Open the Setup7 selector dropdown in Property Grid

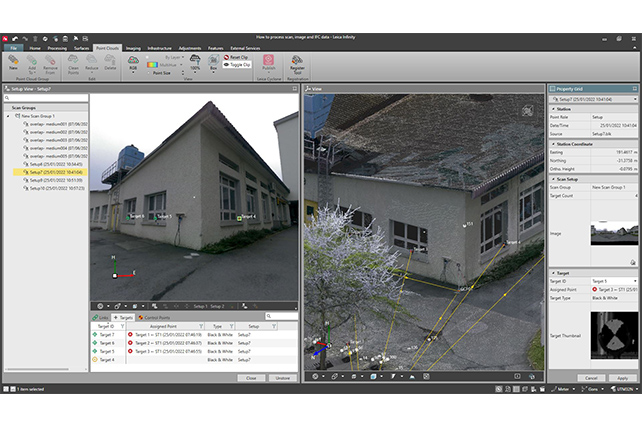click(634, 101)
